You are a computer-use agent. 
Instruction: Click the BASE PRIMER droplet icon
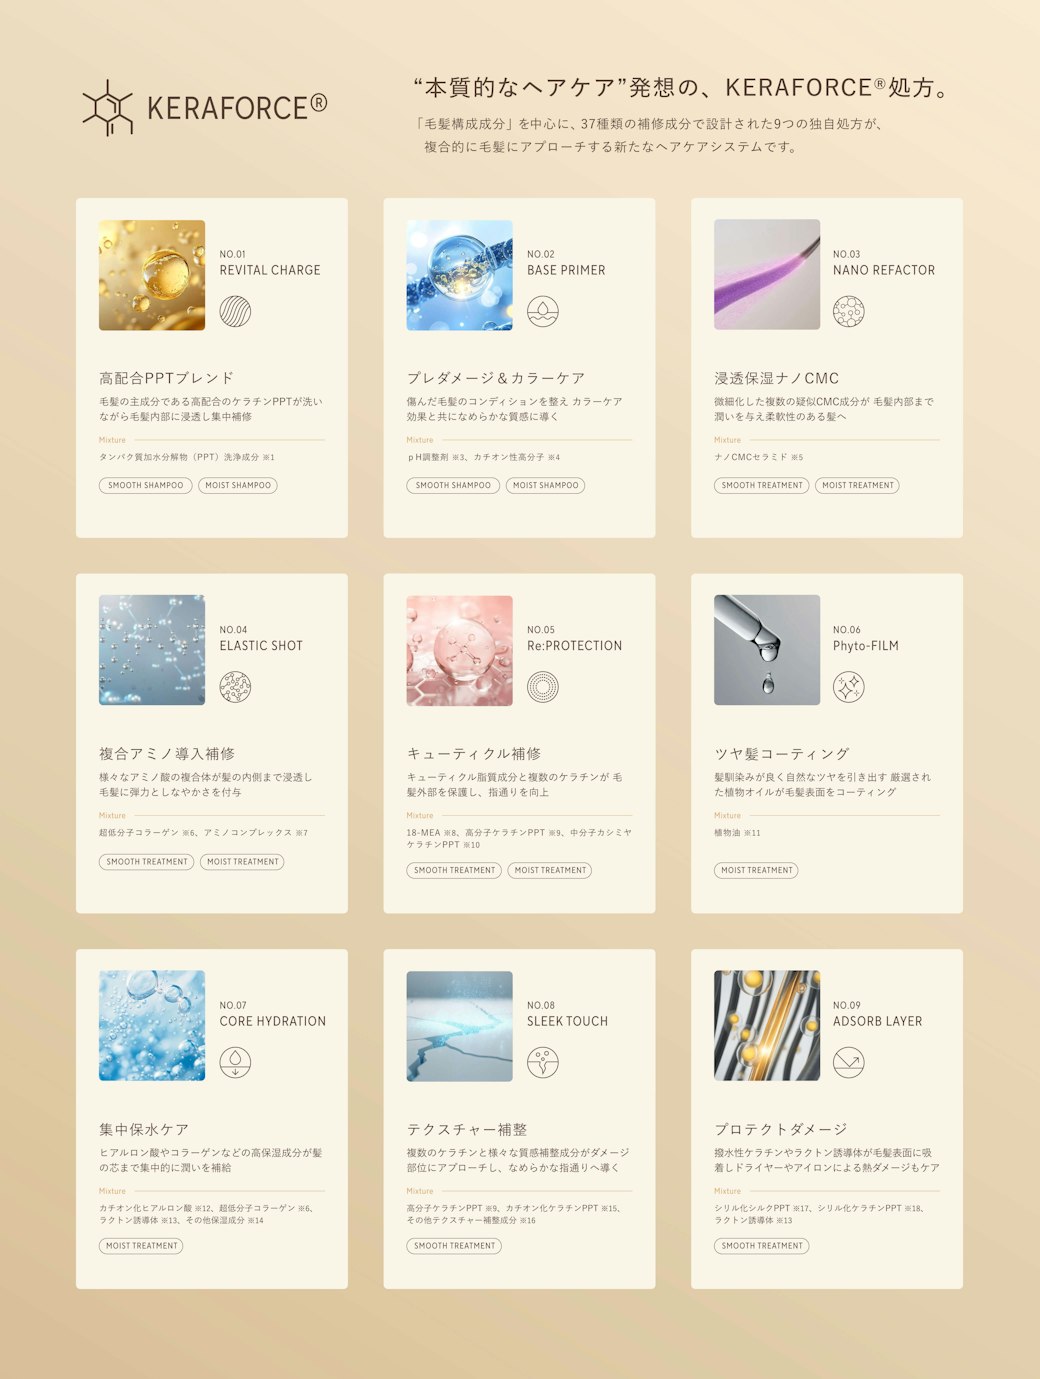coord(542,311)
